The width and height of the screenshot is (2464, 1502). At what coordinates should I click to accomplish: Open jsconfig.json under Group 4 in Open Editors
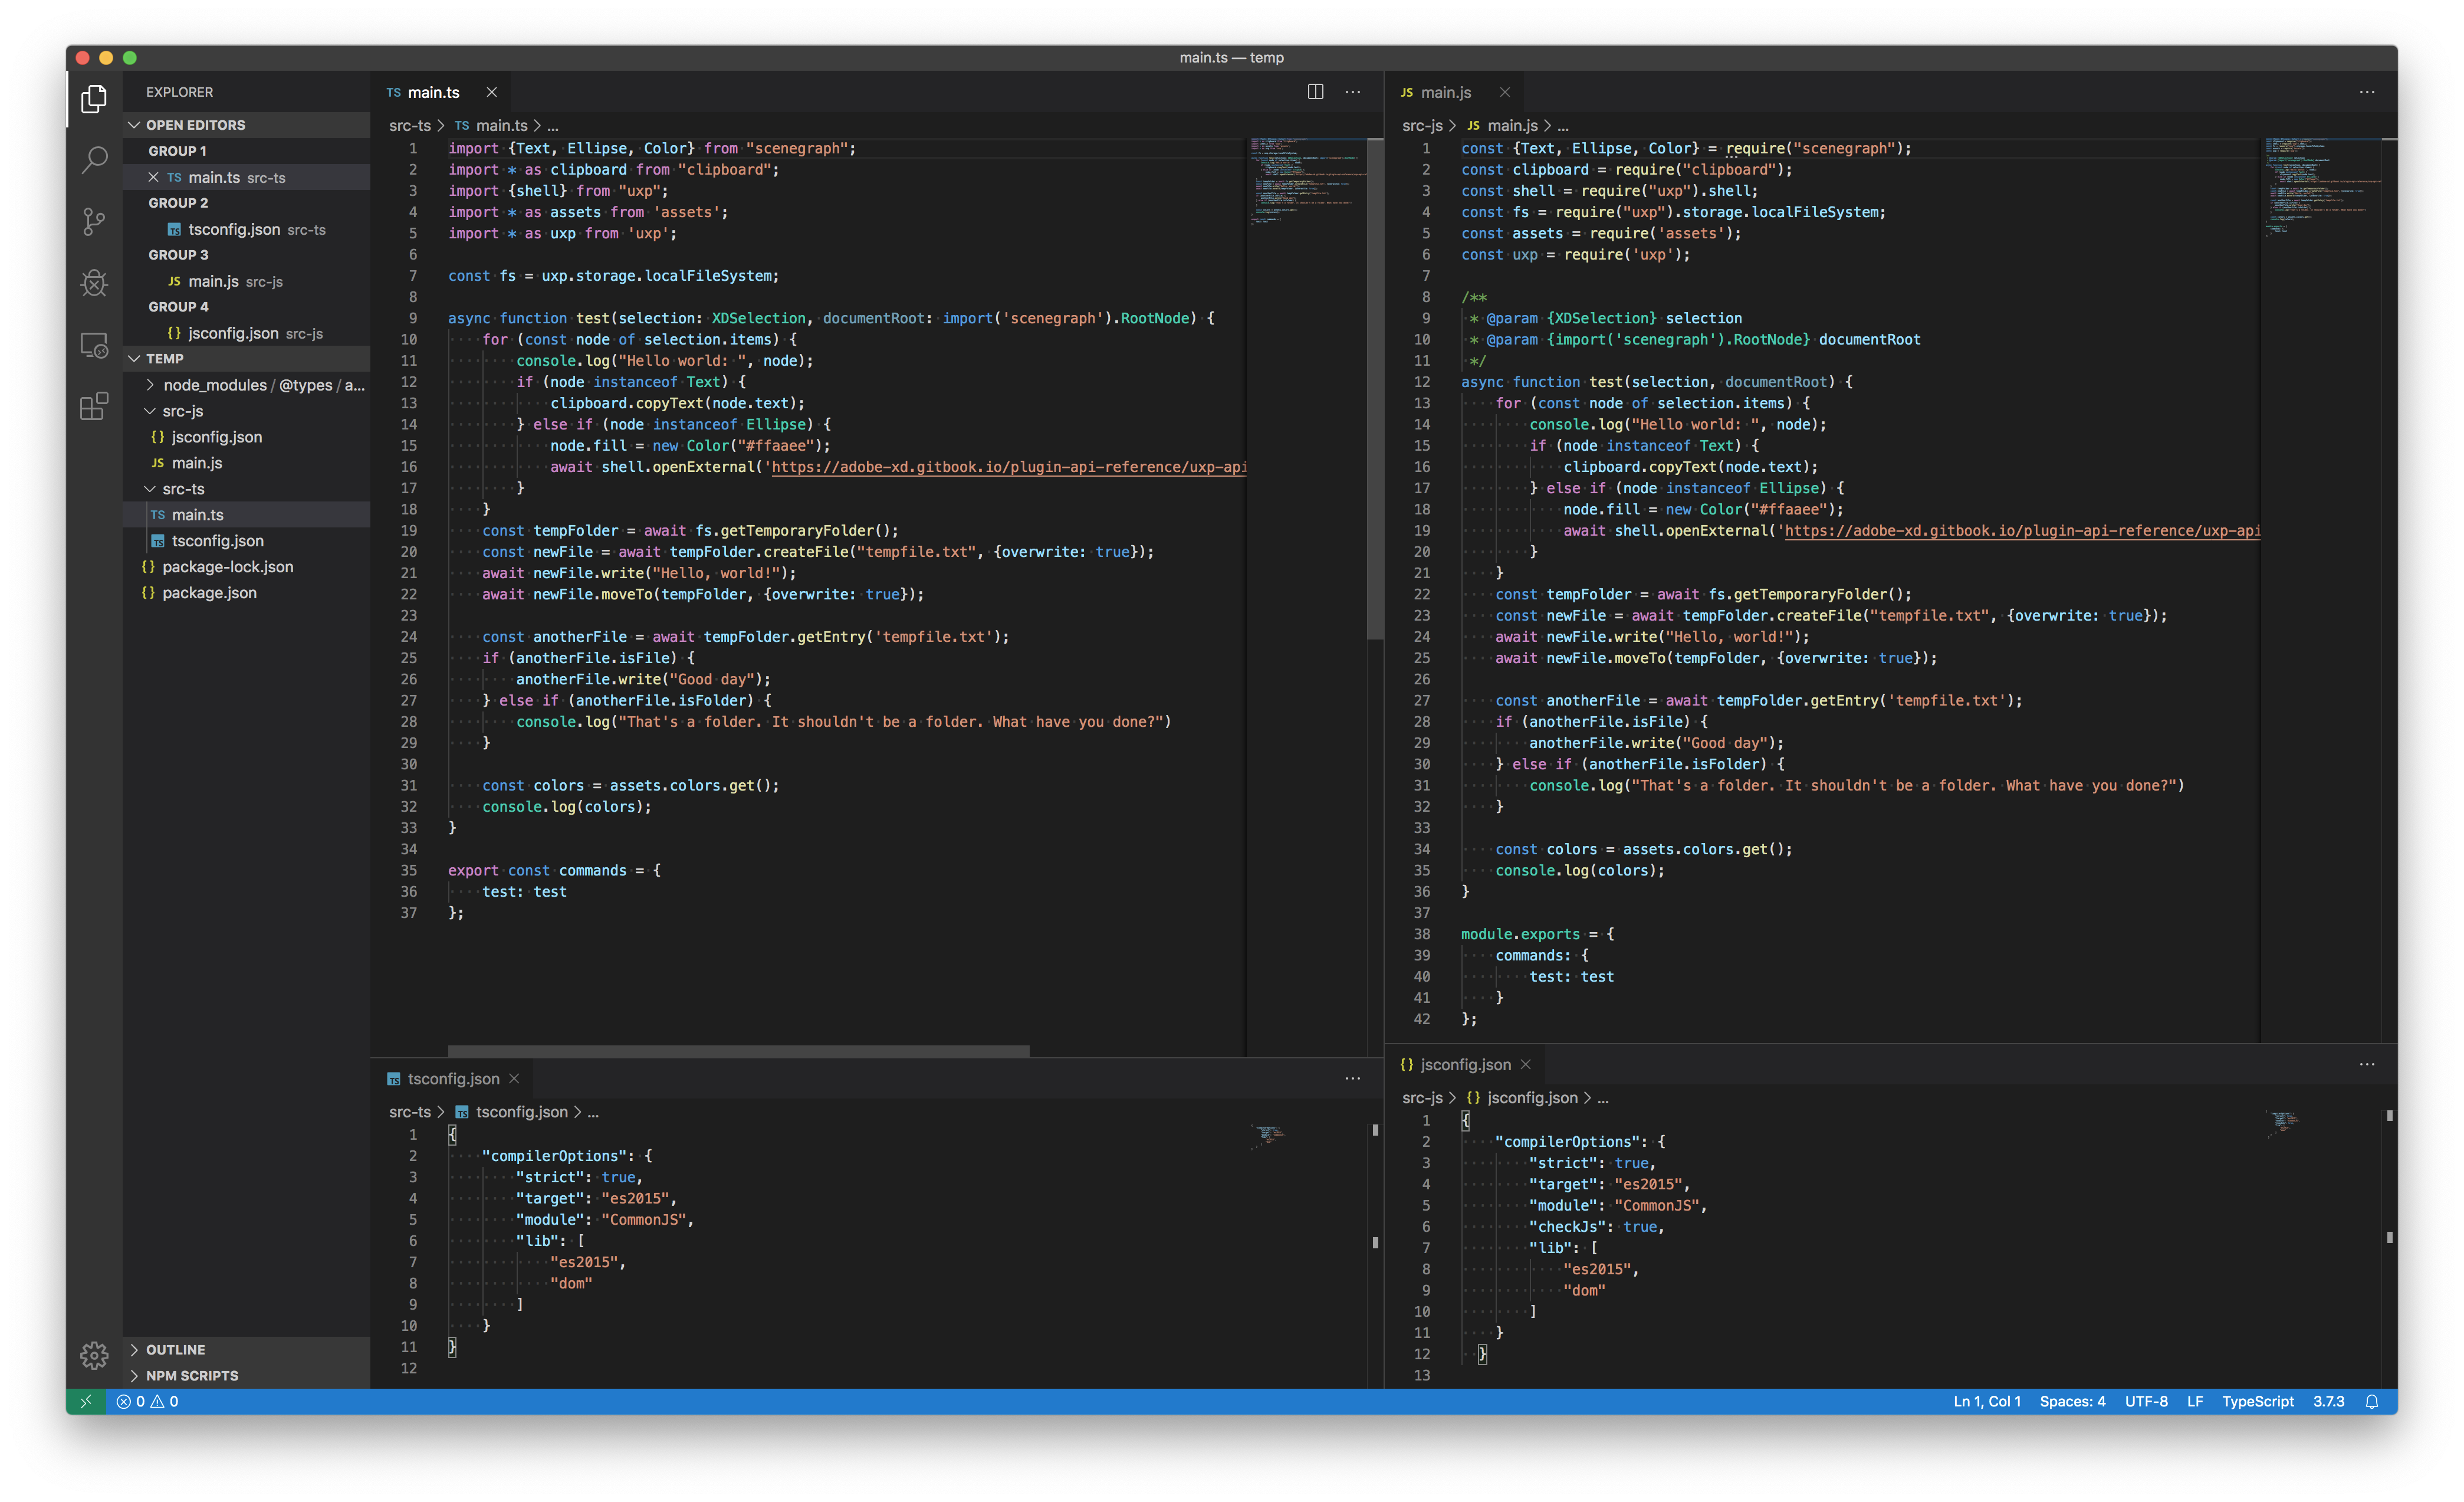pos(246,333)
